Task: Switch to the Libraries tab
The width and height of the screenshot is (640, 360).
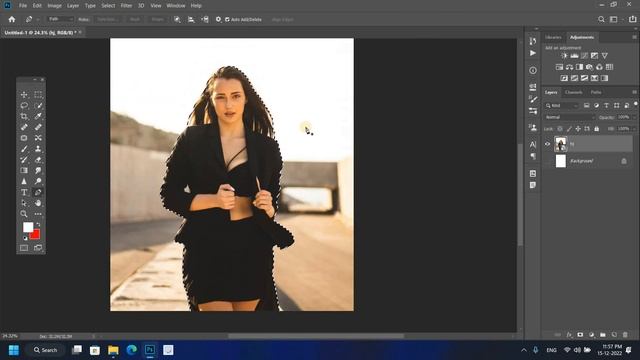Action: [x=553, y=37]
